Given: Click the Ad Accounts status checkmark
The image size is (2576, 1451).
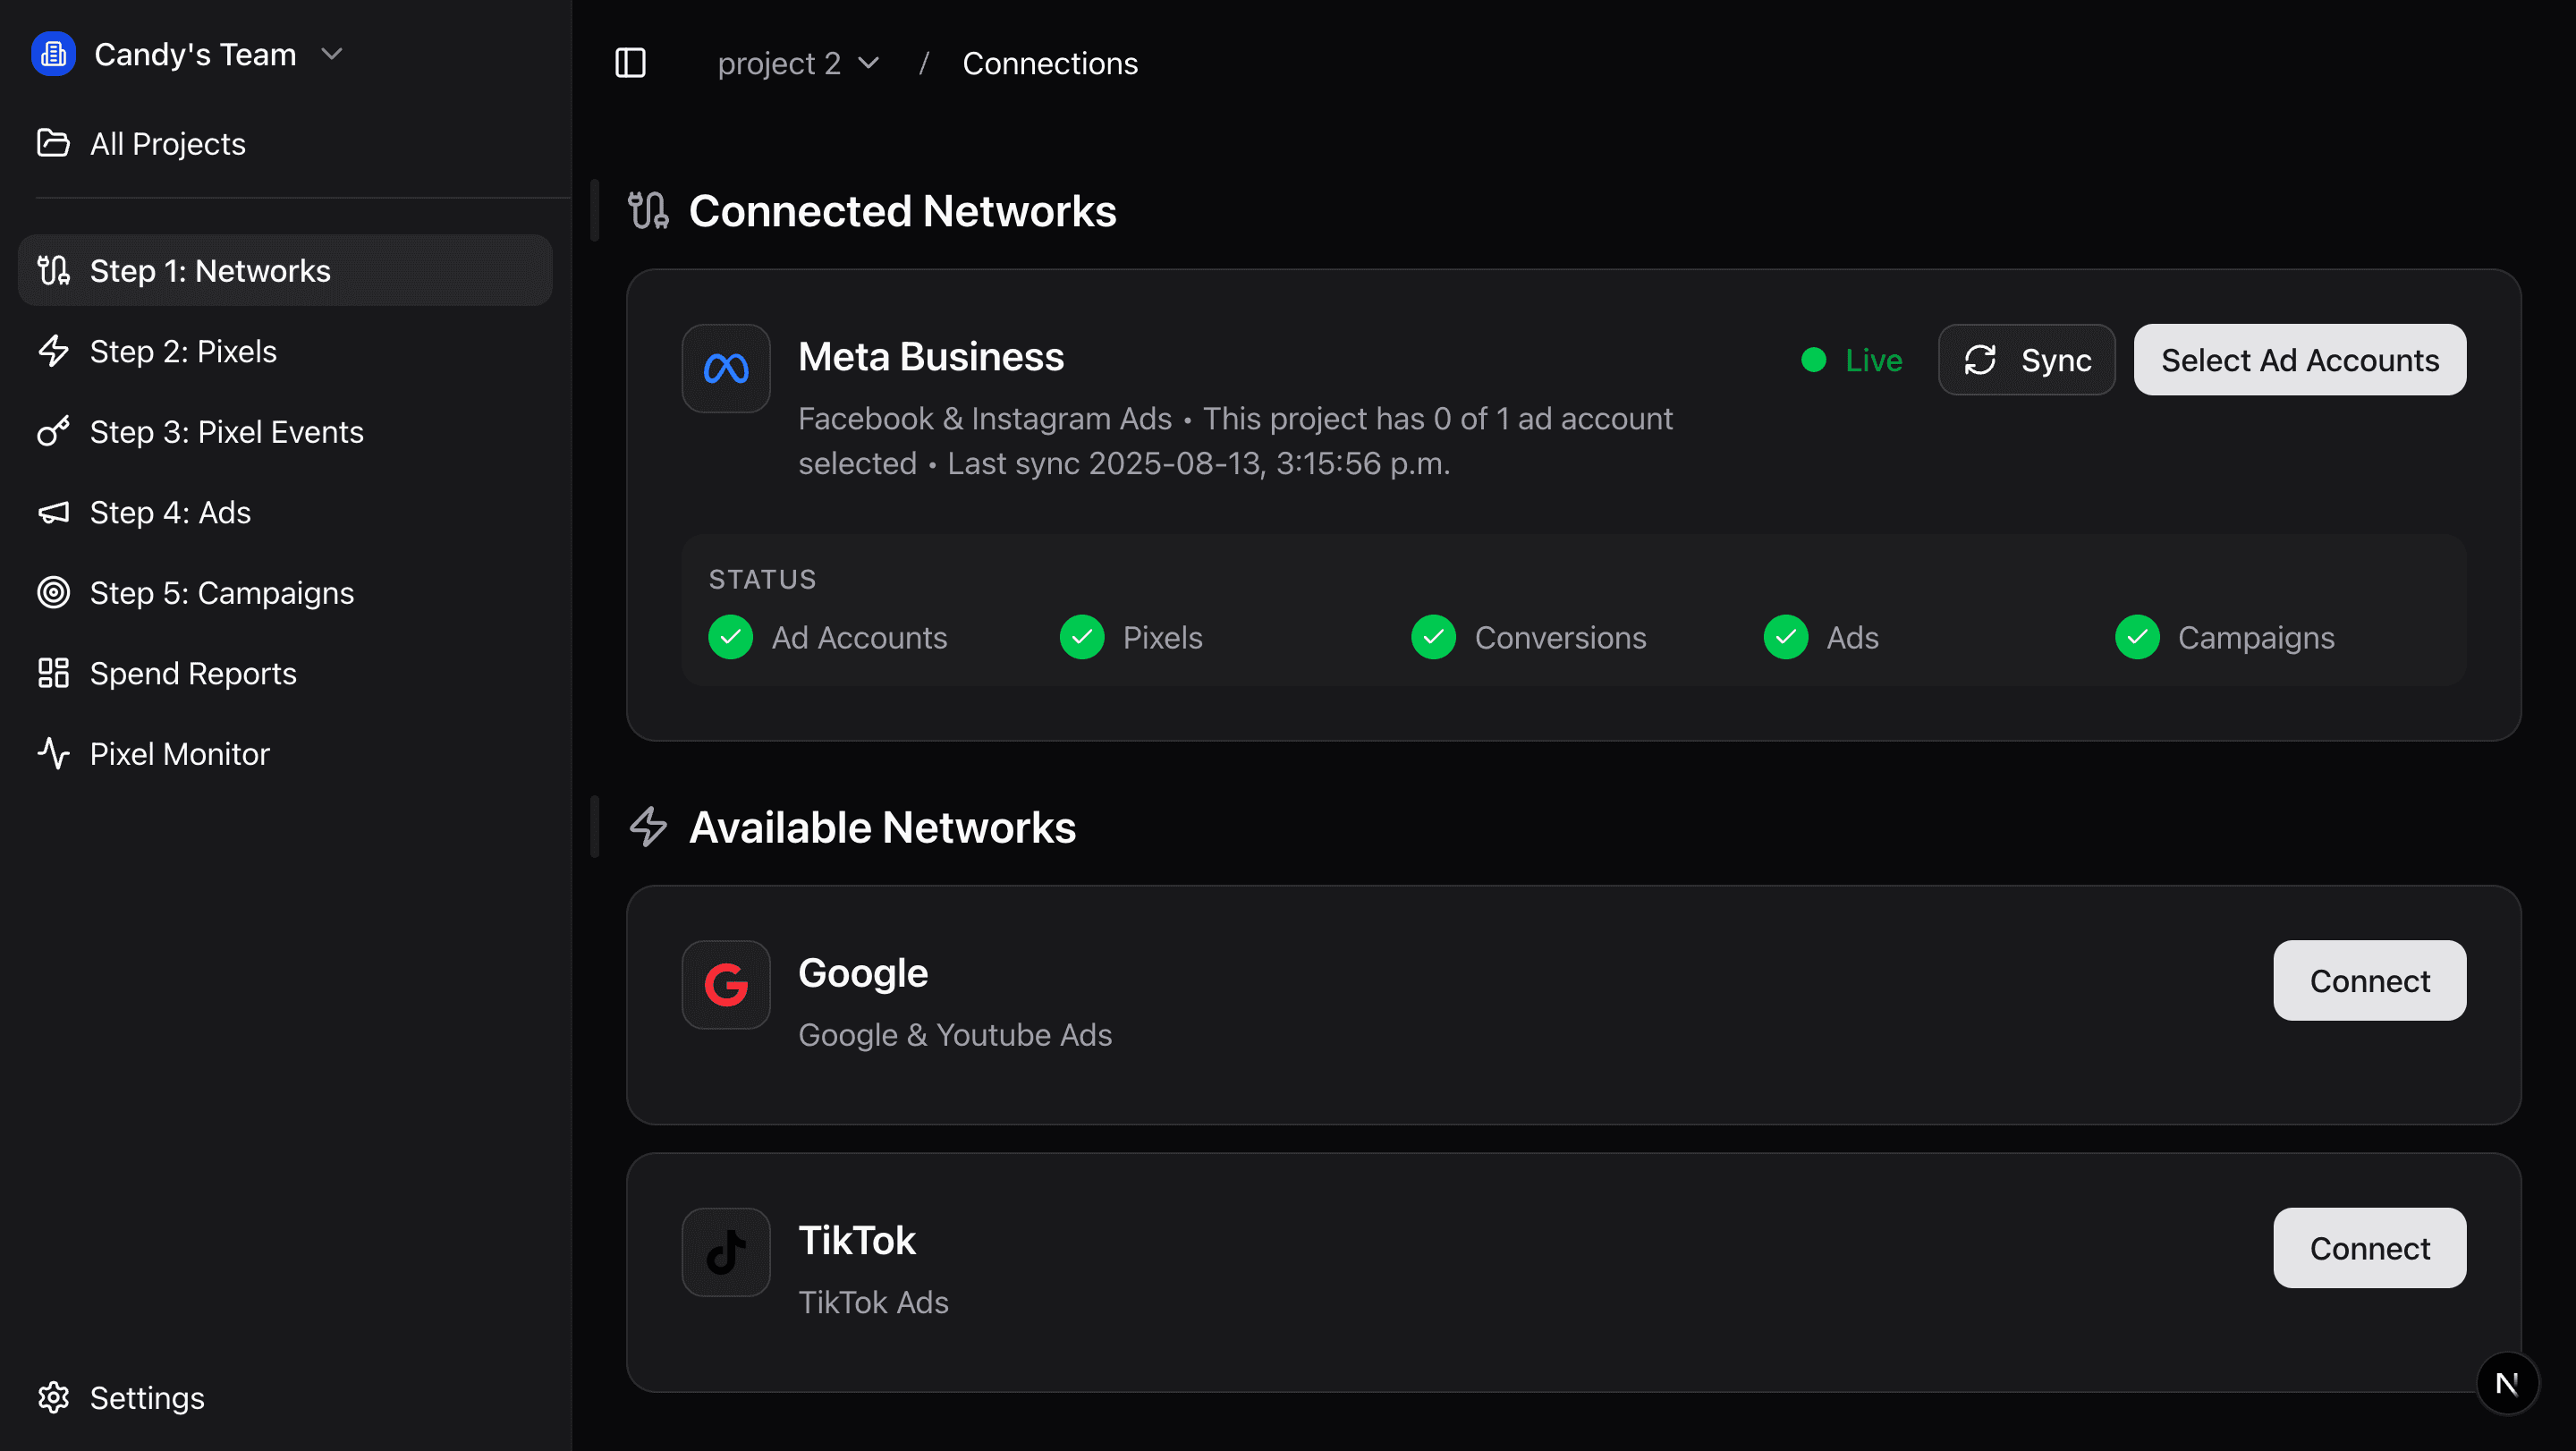Looking at the screenshot, I should click(730, 637).
